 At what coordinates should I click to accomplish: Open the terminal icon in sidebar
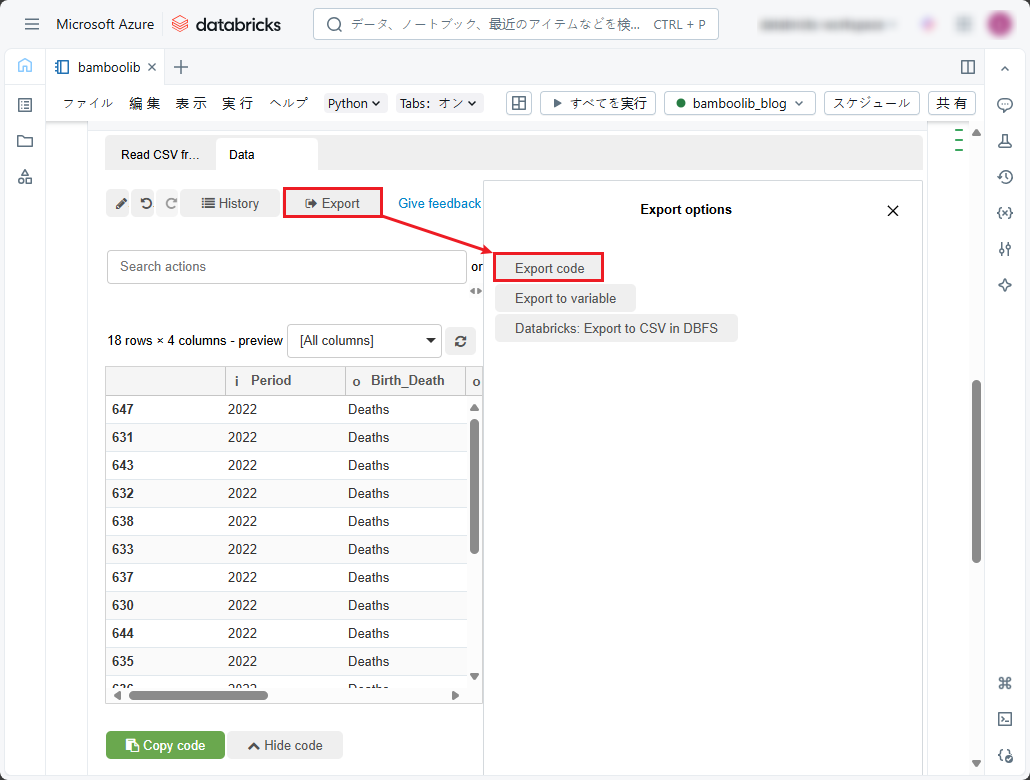[1005, 719]
